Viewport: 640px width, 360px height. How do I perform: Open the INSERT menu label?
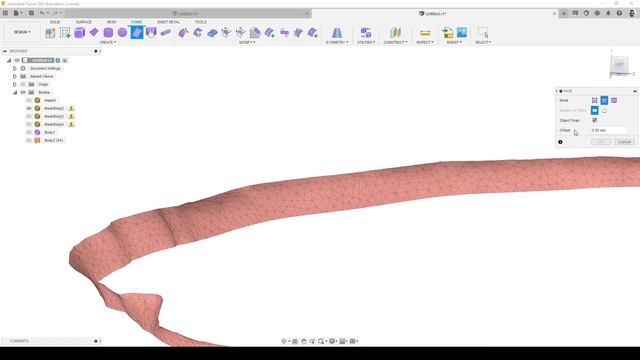454,42
